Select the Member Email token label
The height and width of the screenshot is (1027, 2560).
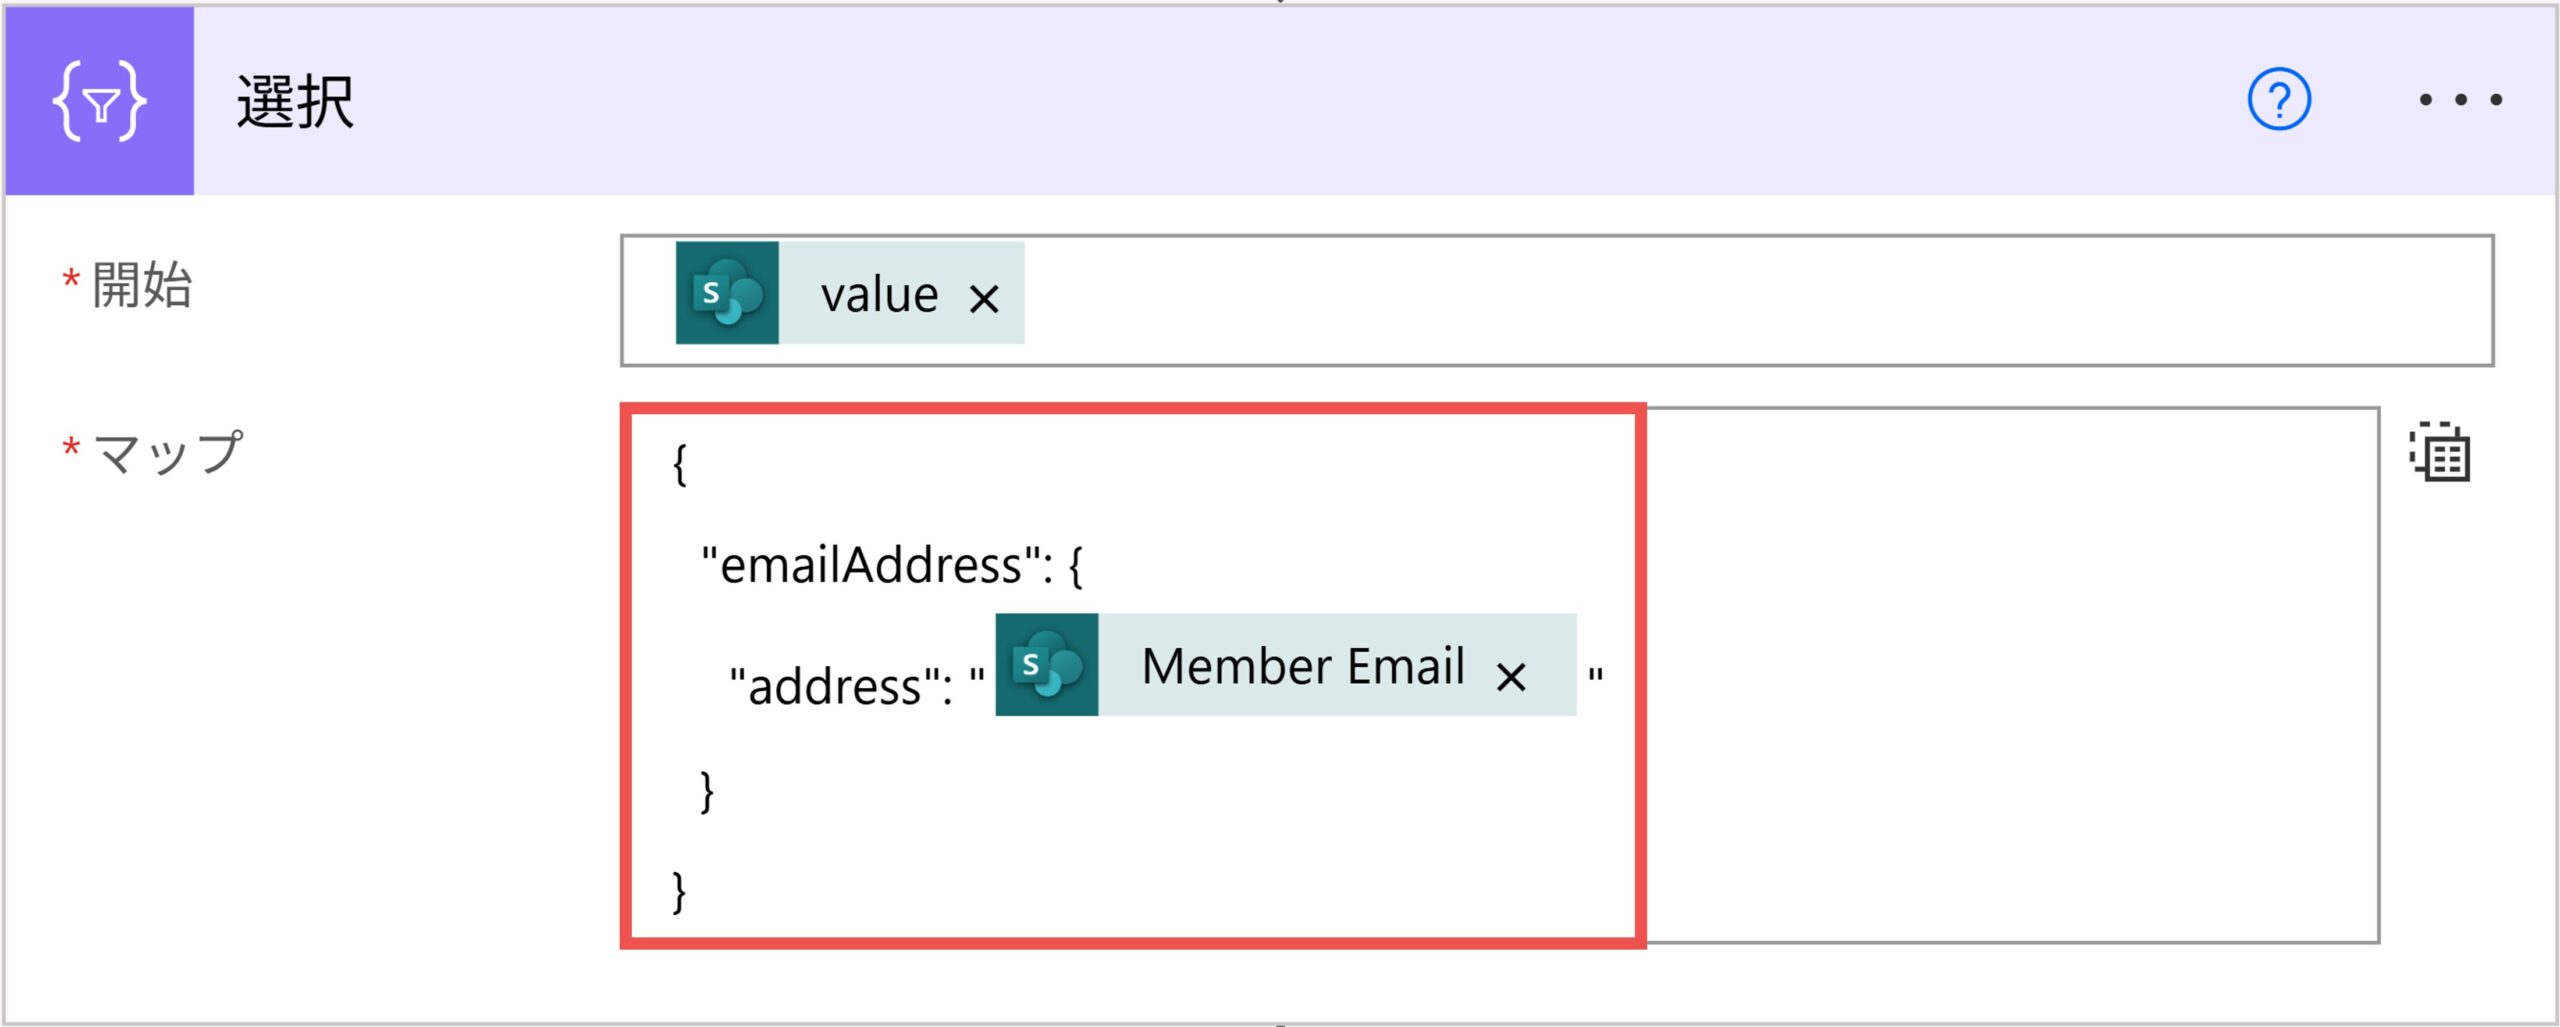coord(1302,666)
